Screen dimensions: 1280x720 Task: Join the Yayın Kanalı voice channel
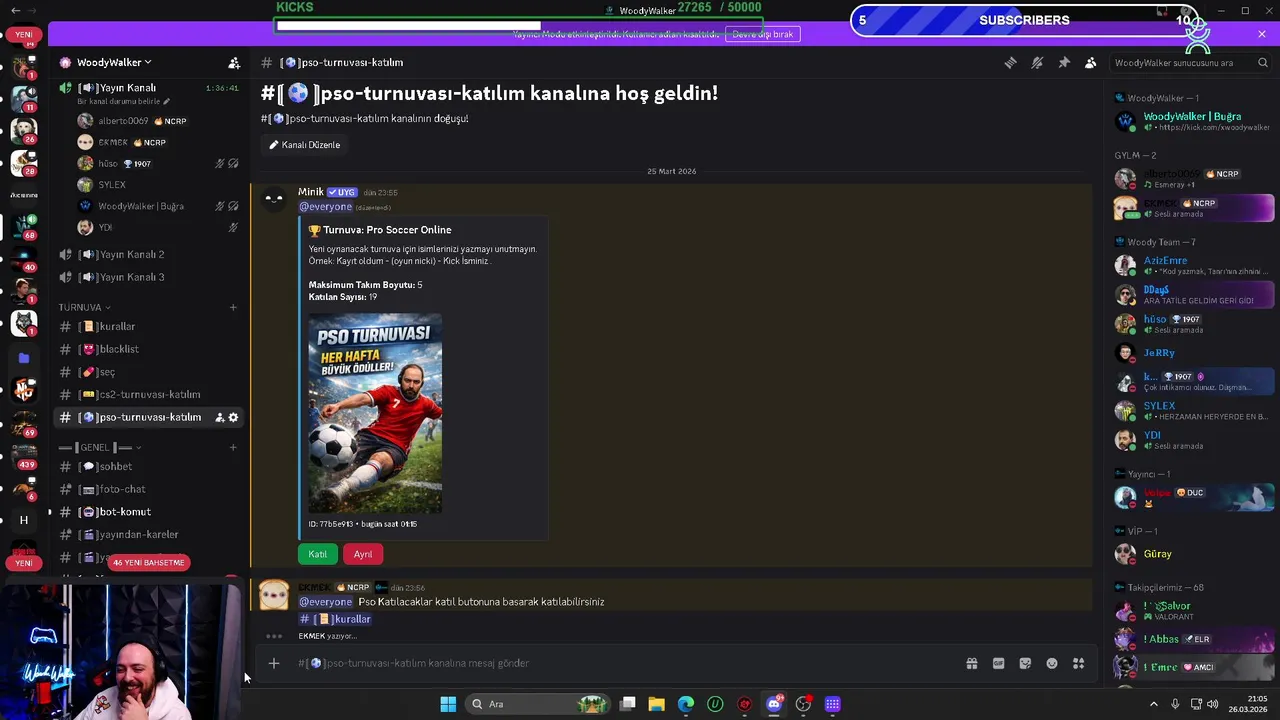point(126,88)
